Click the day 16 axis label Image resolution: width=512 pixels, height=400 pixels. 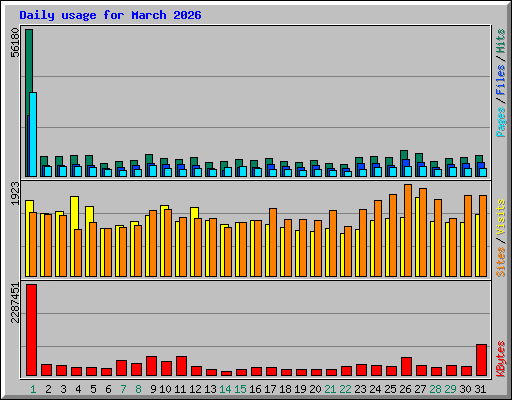tap(255, 389)
